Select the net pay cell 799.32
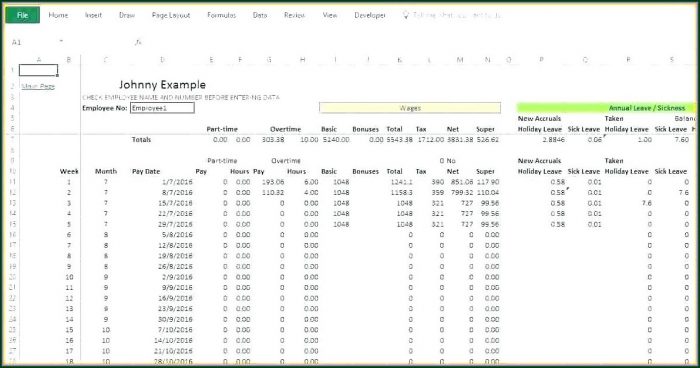 tap(462, 192)
